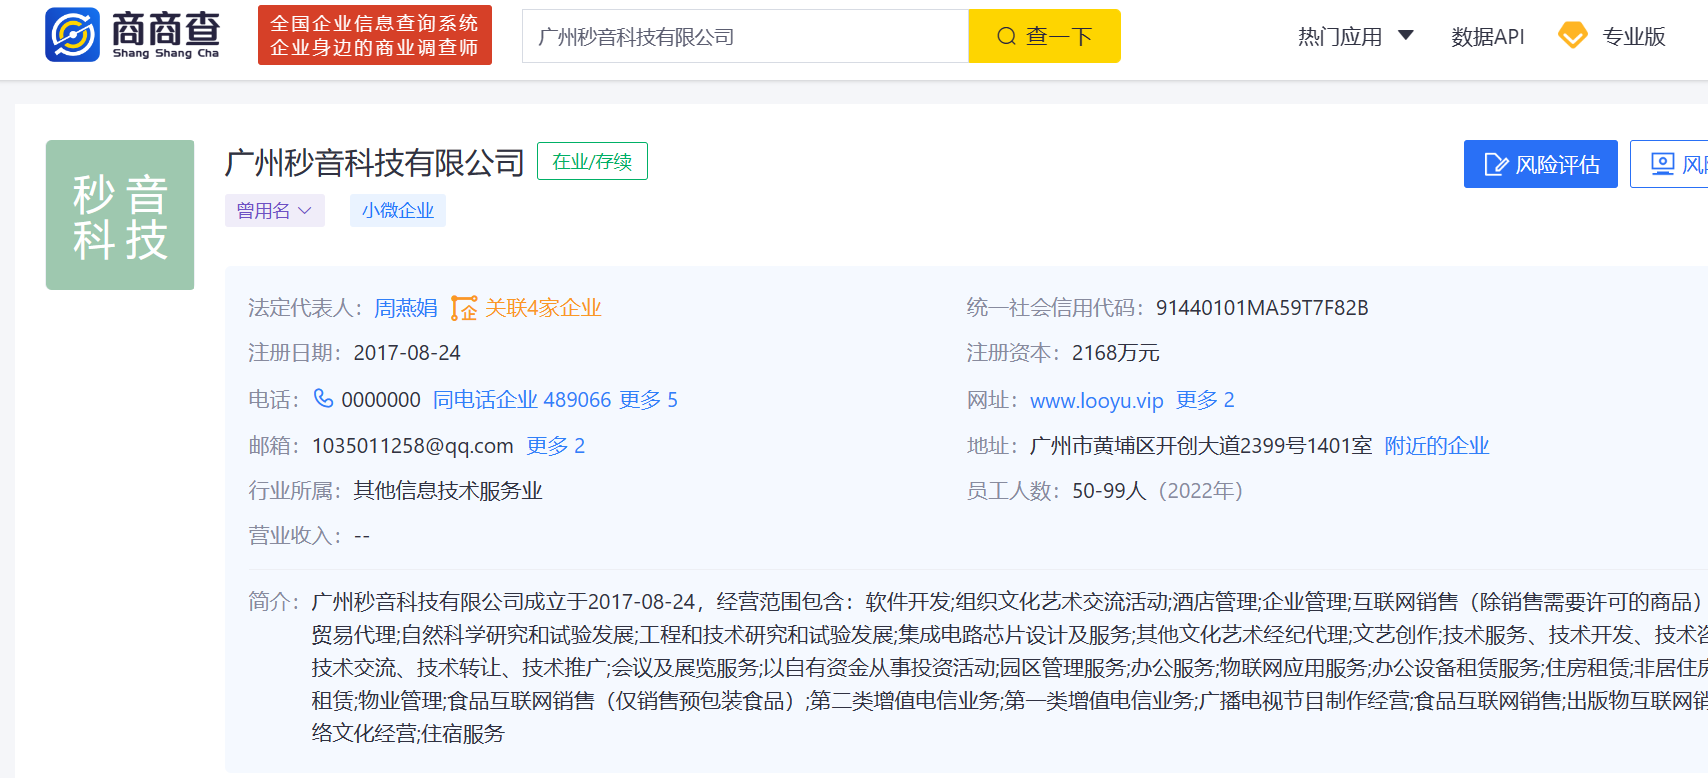This screenshot has height=778, width=1708.
Task: Open the green 秒音科技 company logo
Action: (120, 215)
